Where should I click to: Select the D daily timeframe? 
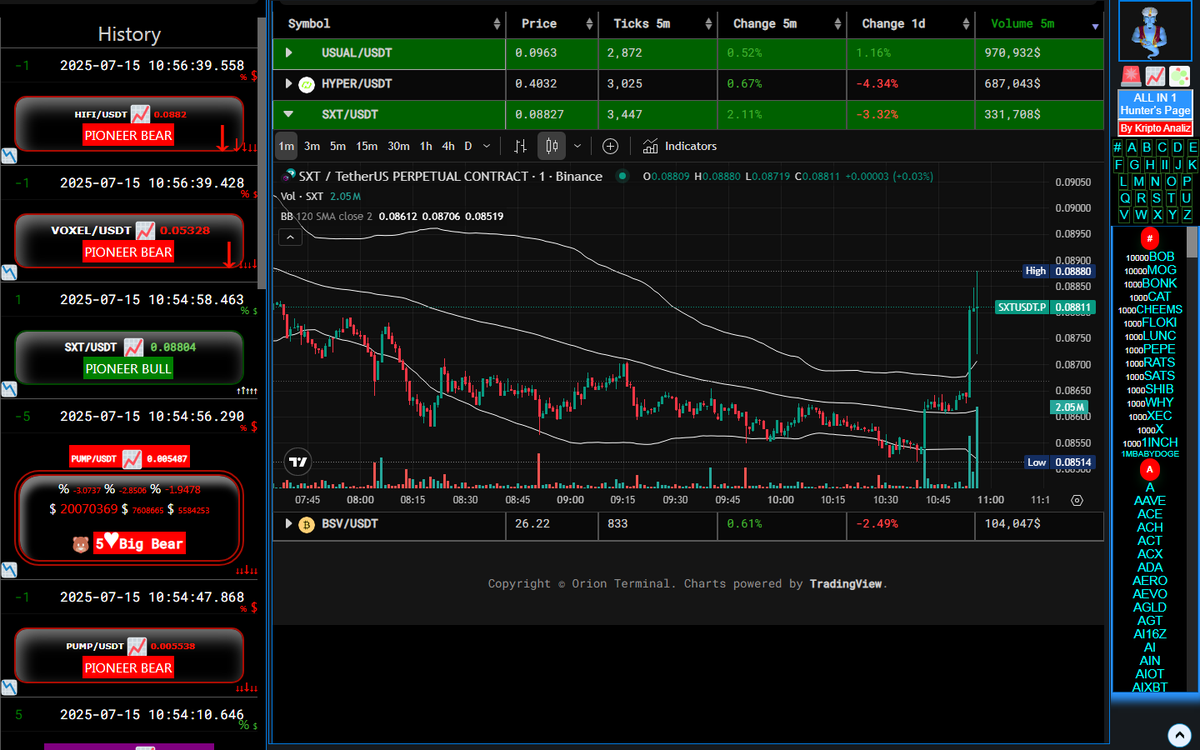pyautogui.click(x=467, y=146)
